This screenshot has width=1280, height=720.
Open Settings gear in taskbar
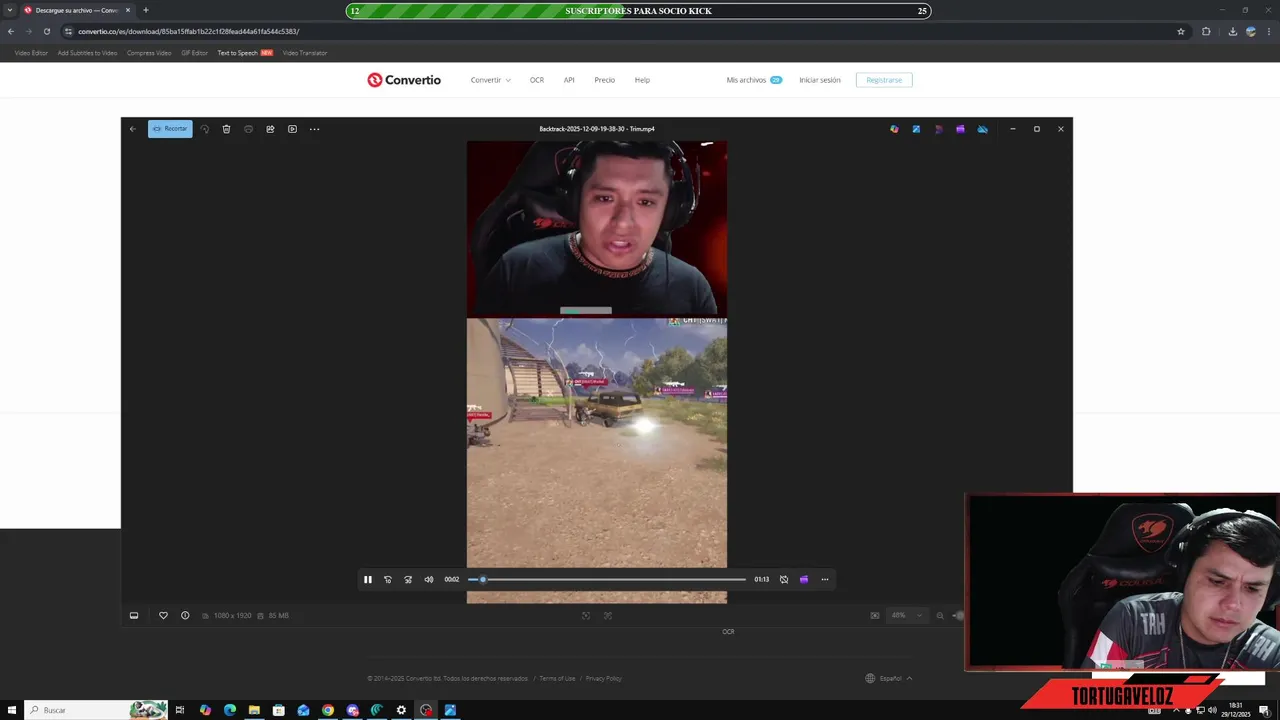(401, 710)
